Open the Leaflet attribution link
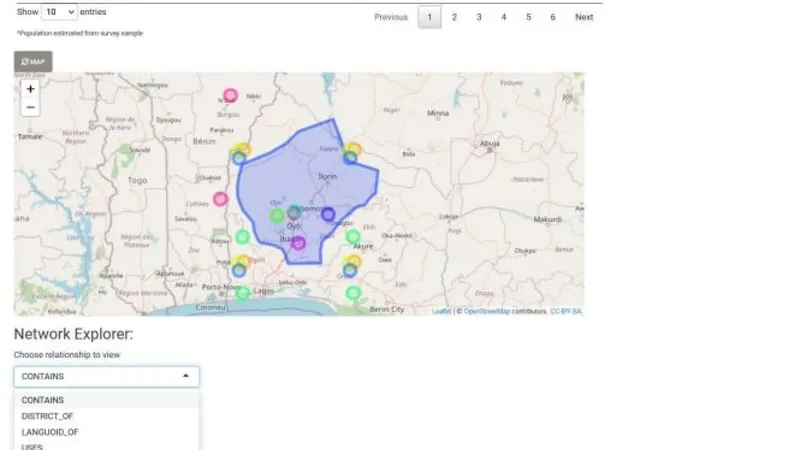Image resolution: width=800 pixels, height=450 pixels. tap(441, 311)
